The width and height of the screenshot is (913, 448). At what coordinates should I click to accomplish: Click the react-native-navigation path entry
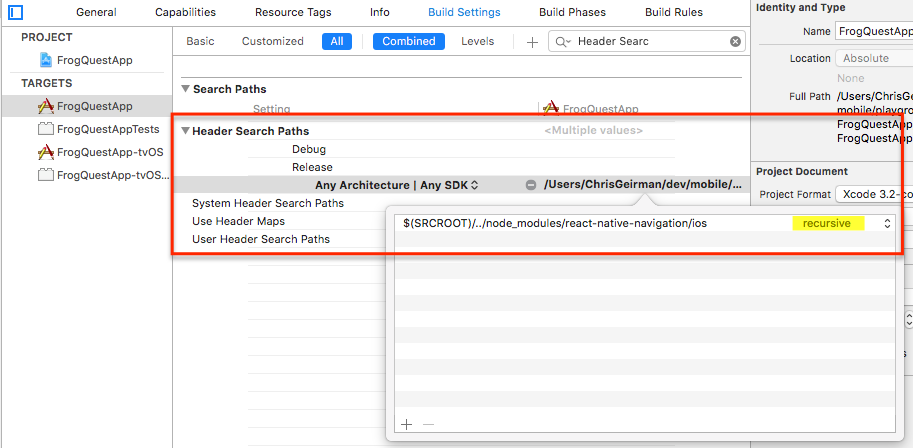554,223
